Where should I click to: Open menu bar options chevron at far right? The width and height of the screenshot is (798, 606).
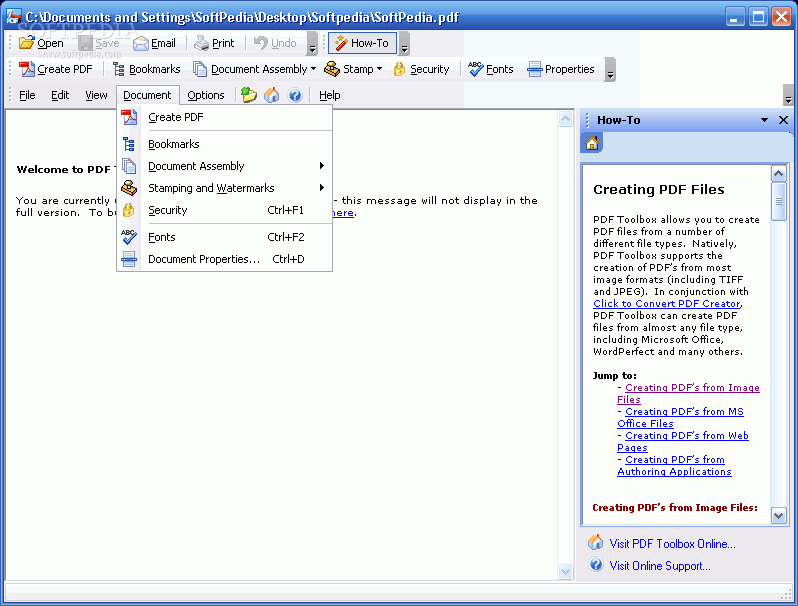[x=788, y=96]
